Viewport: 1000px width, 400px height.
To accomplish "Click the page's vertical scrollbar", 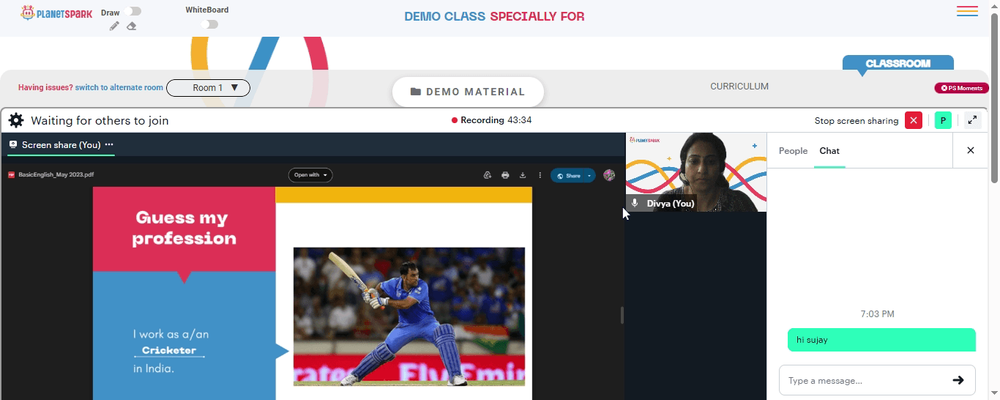I will coord(994,96).
